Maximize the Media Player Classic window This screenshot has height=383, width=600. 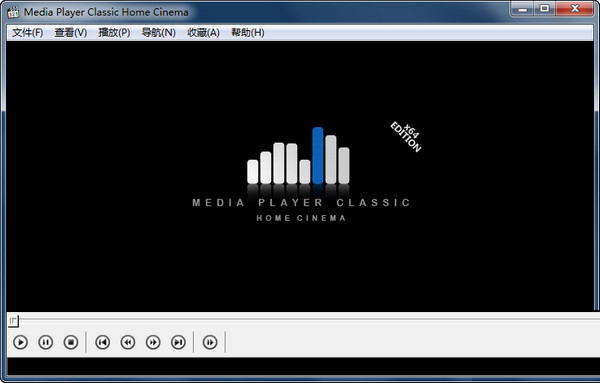tap(545, 9)
